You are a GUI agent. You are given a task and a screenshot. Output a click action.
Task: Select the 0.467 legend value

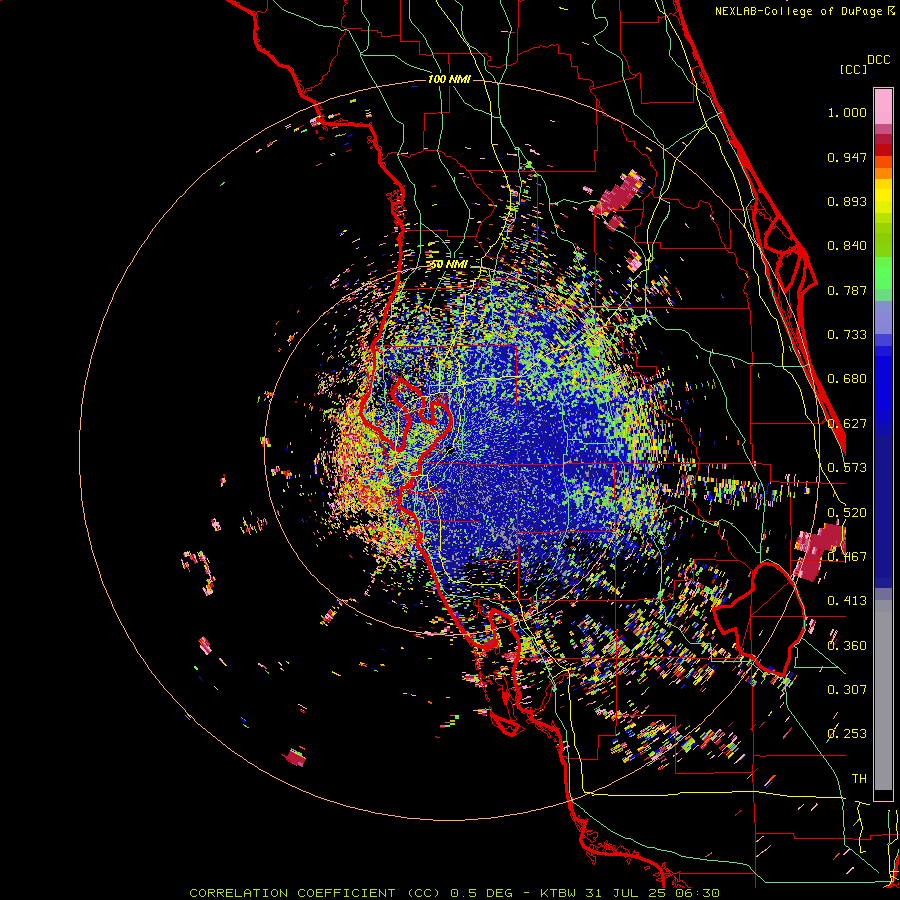[x=847, y=557]
